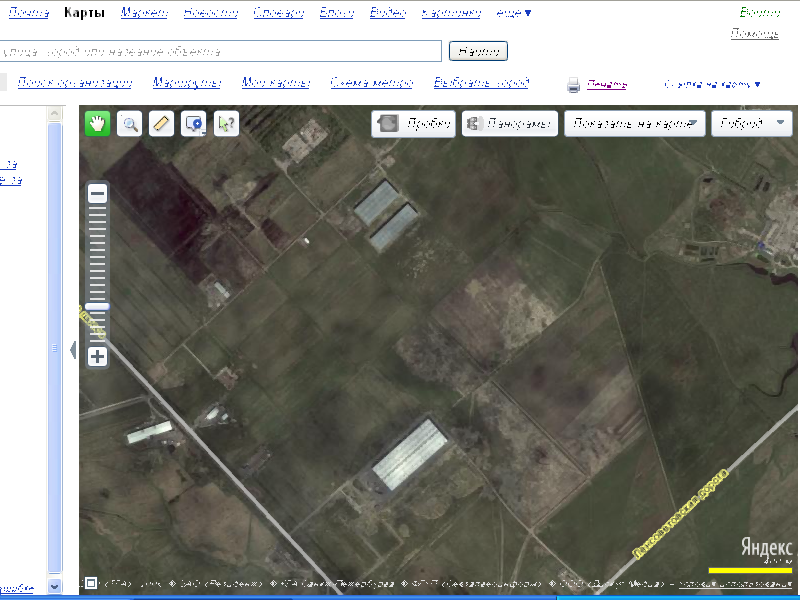This screenshot has width=800, height=600.
Task: Activate the 'What's here' info cursor tool
Action: pyautogui.click(x=226, y=123)
